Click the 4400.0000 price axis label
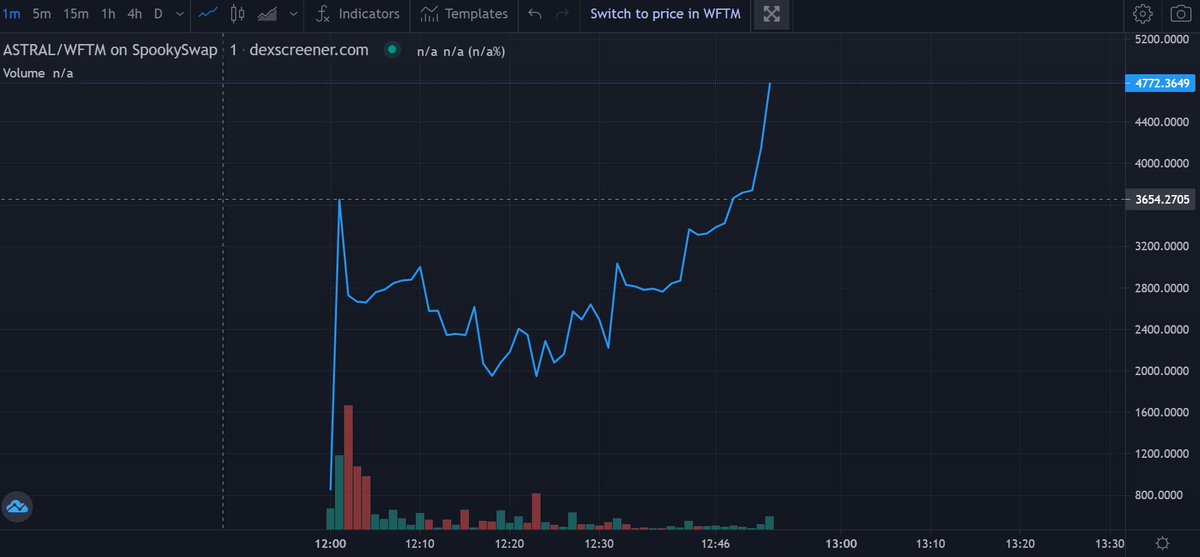1200x557 pixels. [x=1160, y=122]
